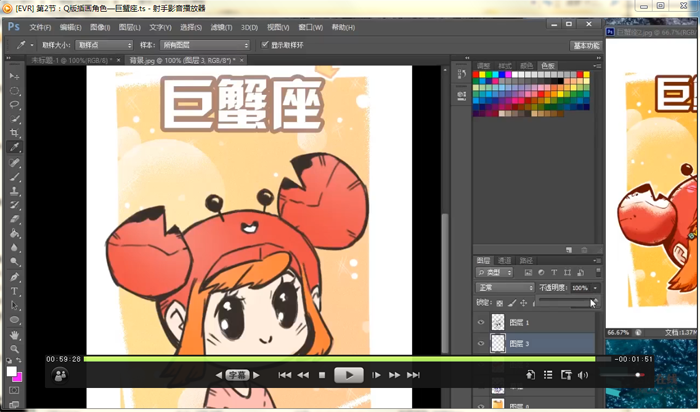This screenshot has width=700, height=412.
Task: Select the Type (T) tool
Action: pos(15,291)
